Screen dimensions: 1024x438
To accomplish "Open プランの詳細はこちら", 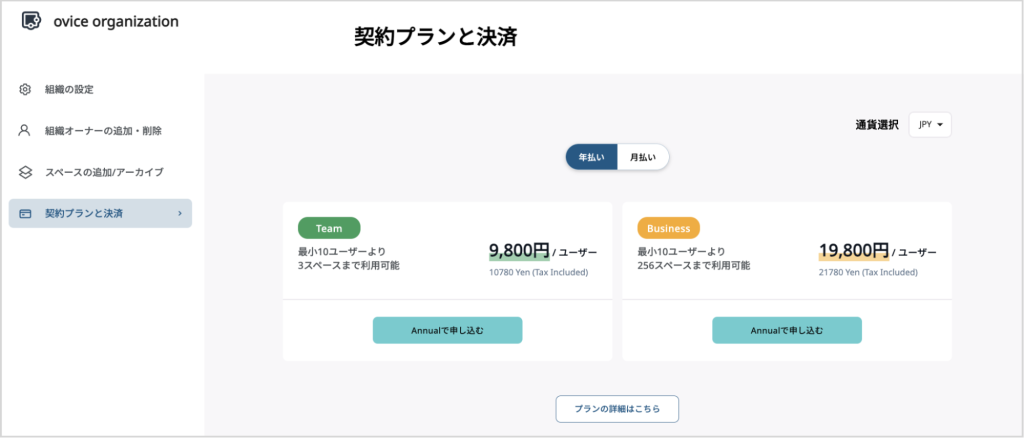I will [x=617, y=409].
